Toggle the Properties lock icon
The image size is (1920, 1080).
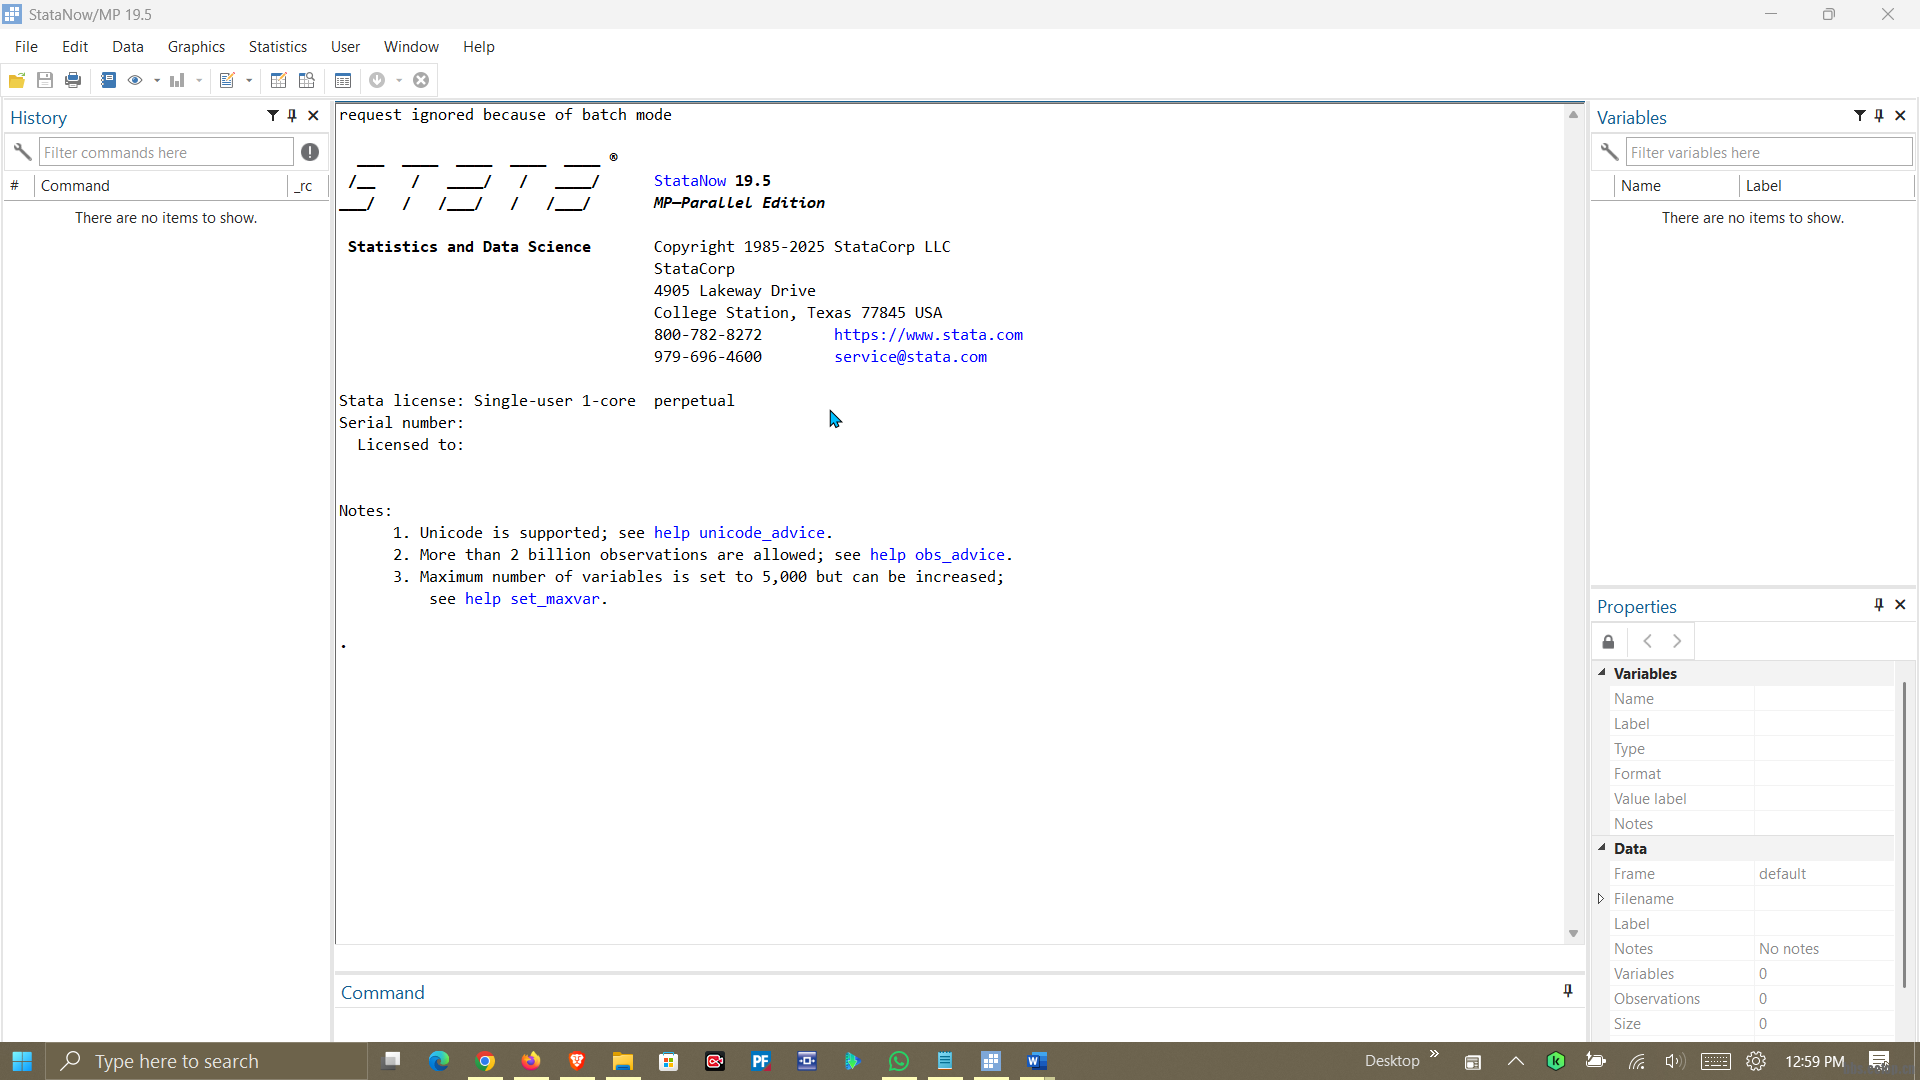pyautogui.click(x=1608, y=642)
